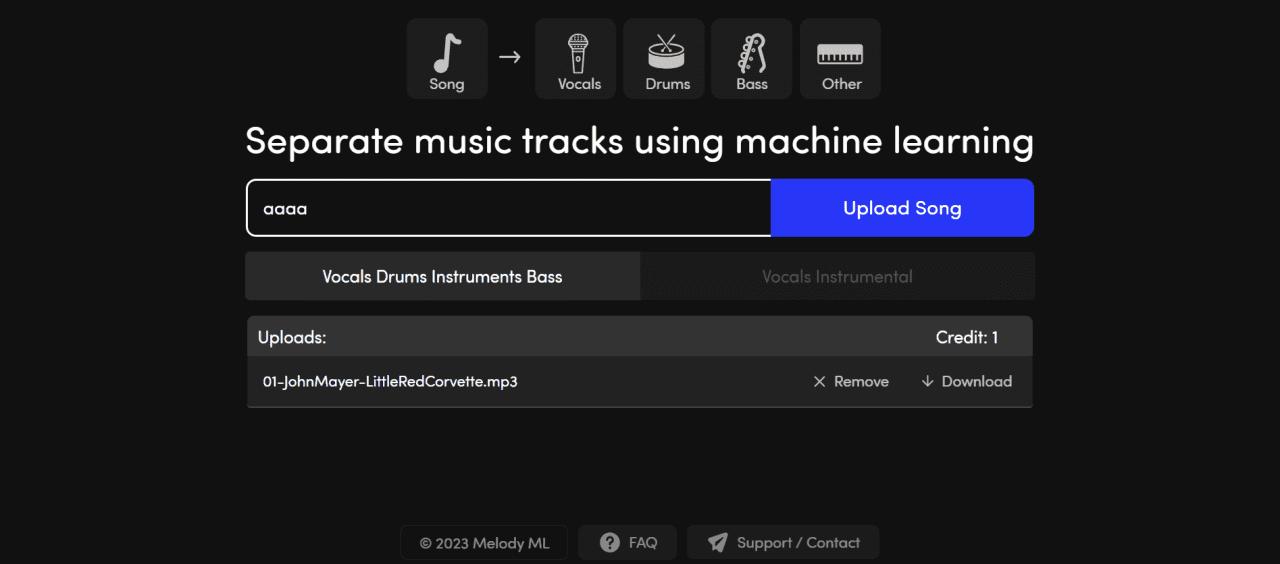Focus the input field containing aaaa
The image size is (1280, 564).
509,208
